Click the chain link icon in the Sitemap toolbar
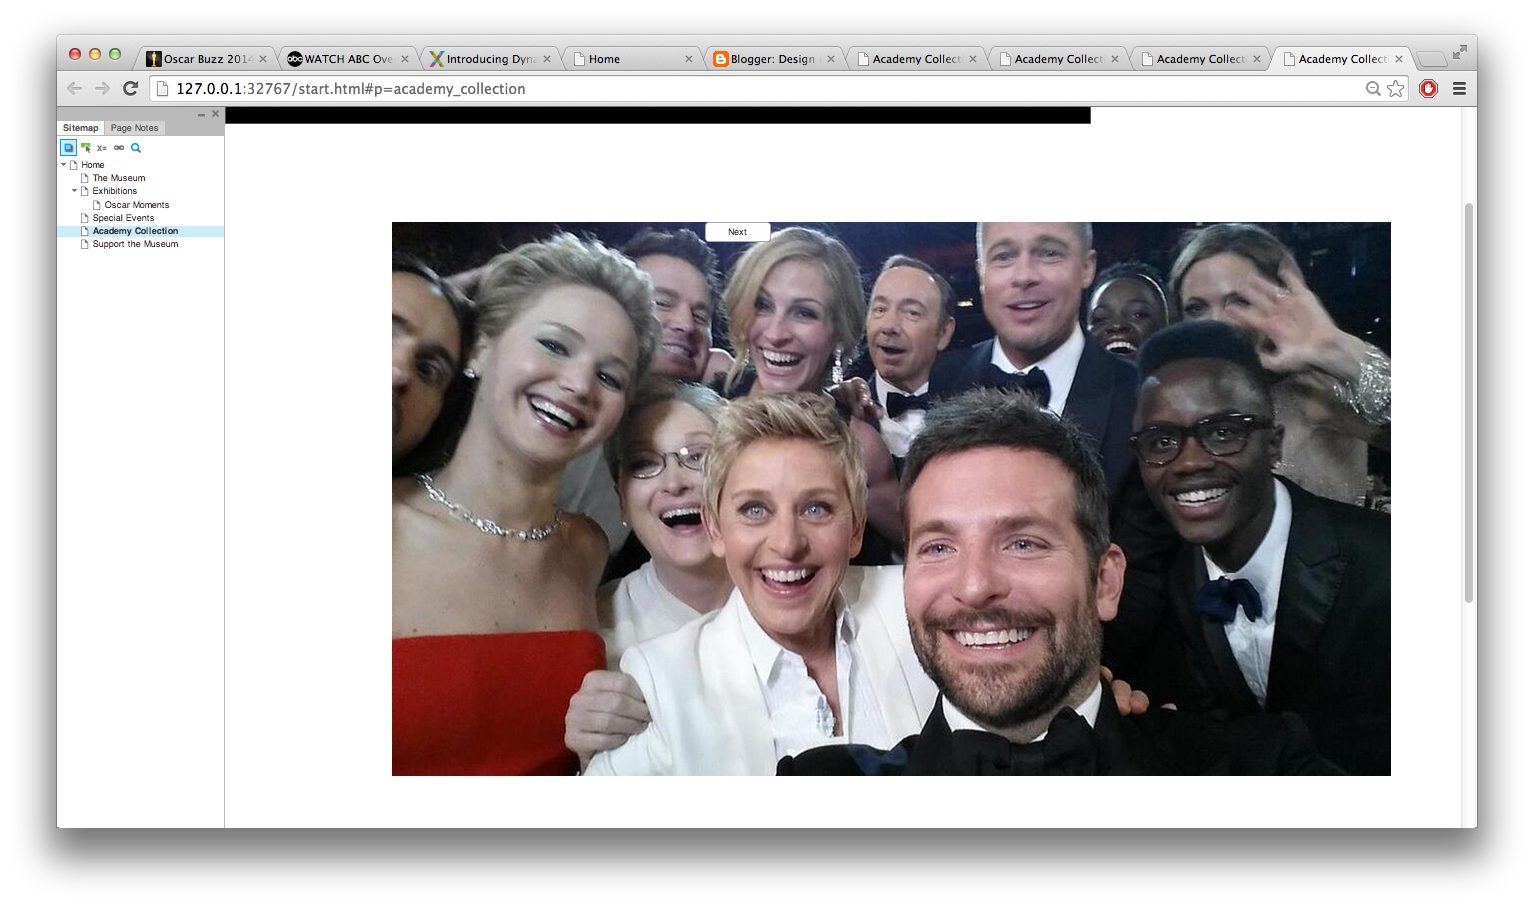This screenshot has width=1534, height=907. tap(119, 148)
